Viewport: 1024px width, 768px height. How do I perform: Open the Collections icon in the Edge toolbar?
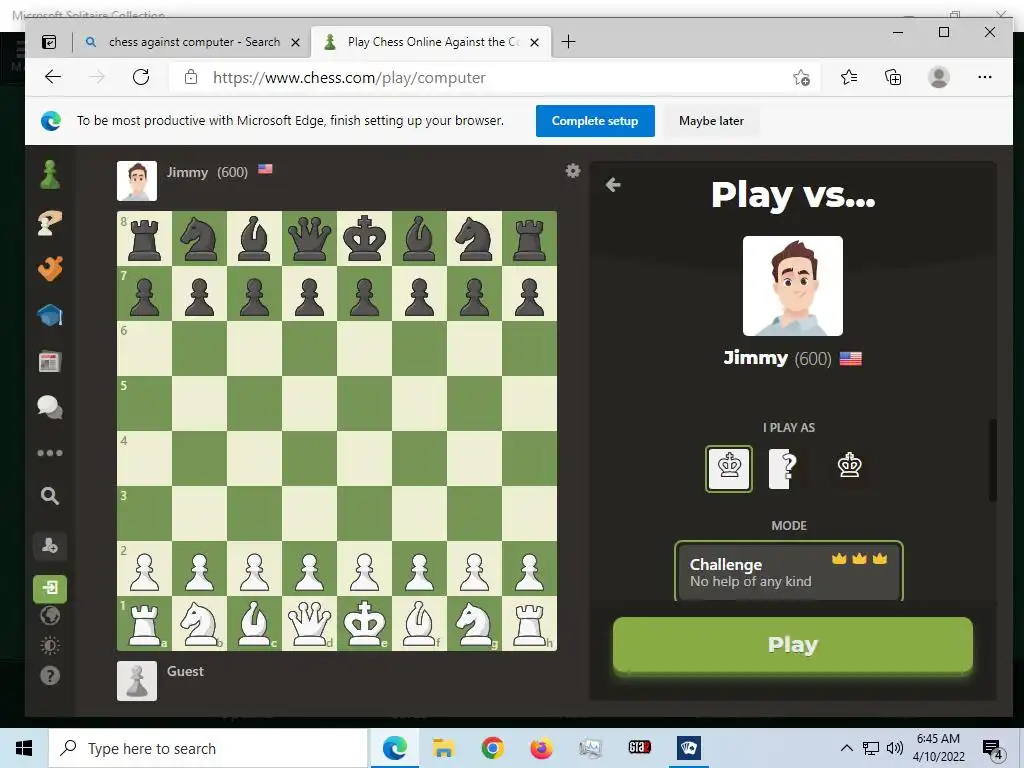(893, 78)
